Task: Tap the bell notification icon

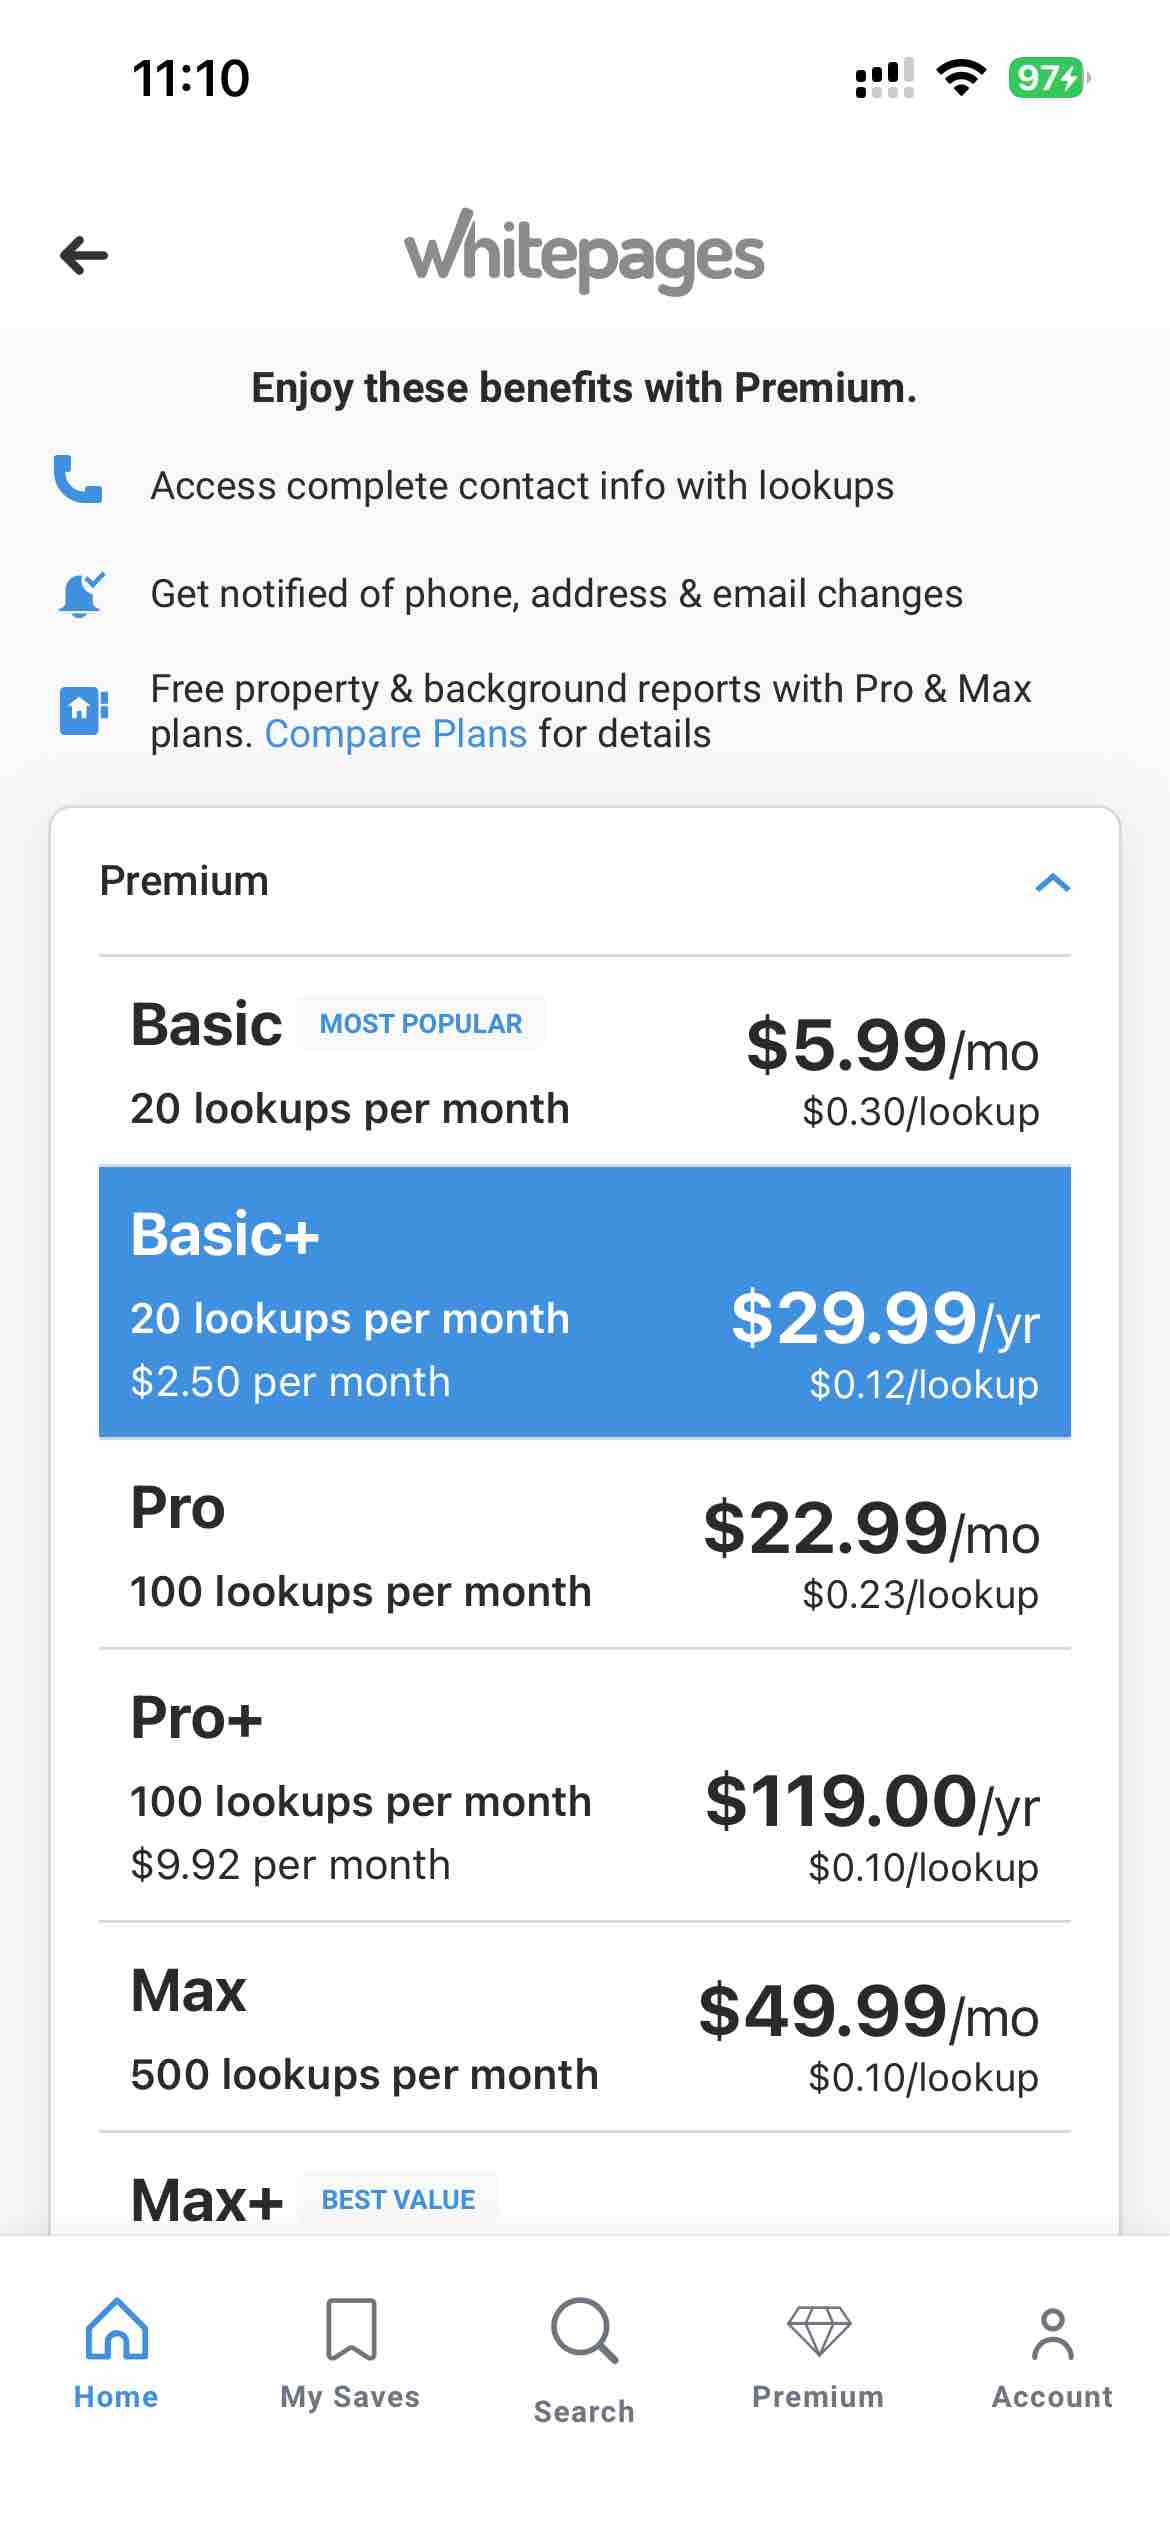Action: click(80, 592)
